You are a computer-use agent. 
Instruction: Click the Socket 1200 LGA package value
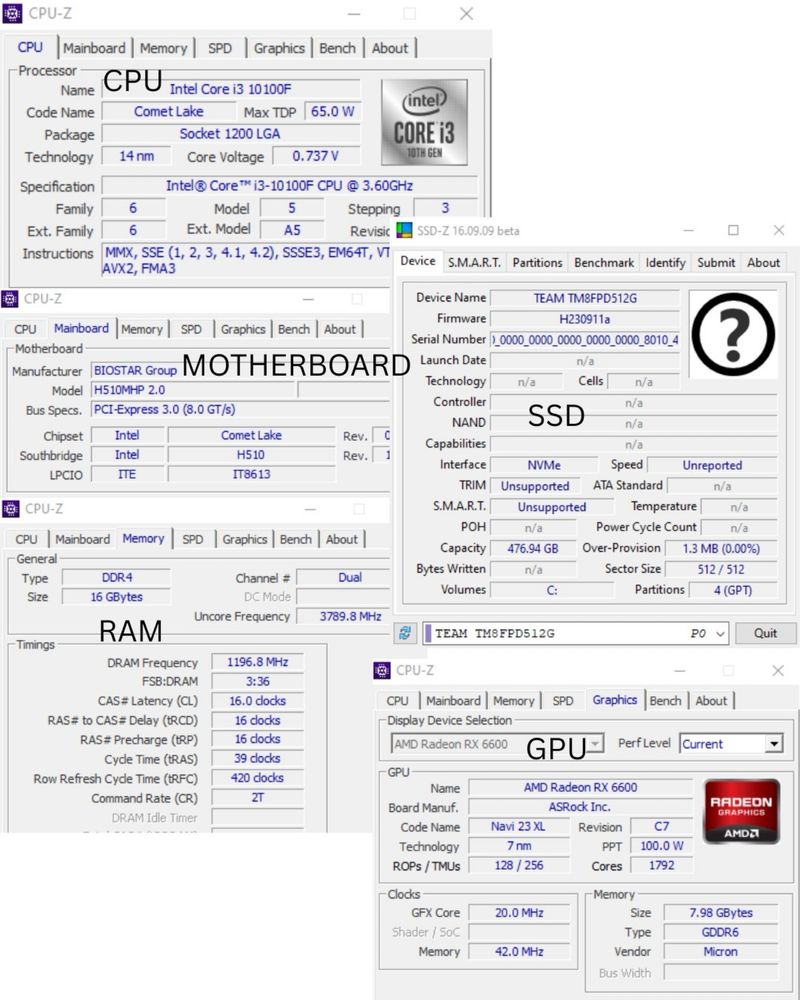coord(231,133)
